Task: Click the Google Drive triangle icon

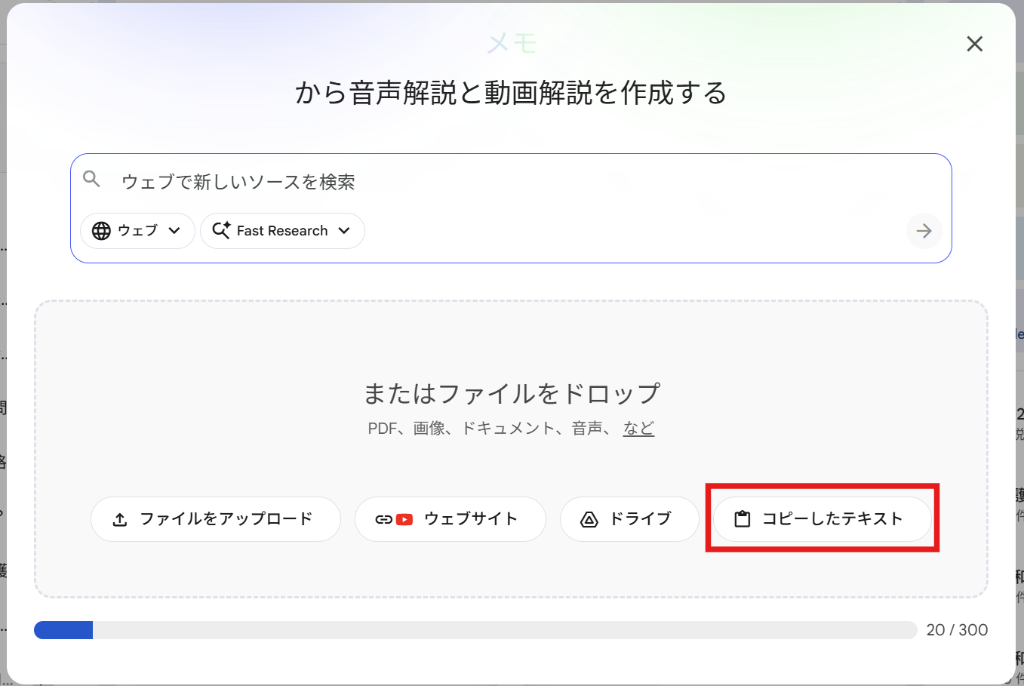Action: tap(589, 519)
